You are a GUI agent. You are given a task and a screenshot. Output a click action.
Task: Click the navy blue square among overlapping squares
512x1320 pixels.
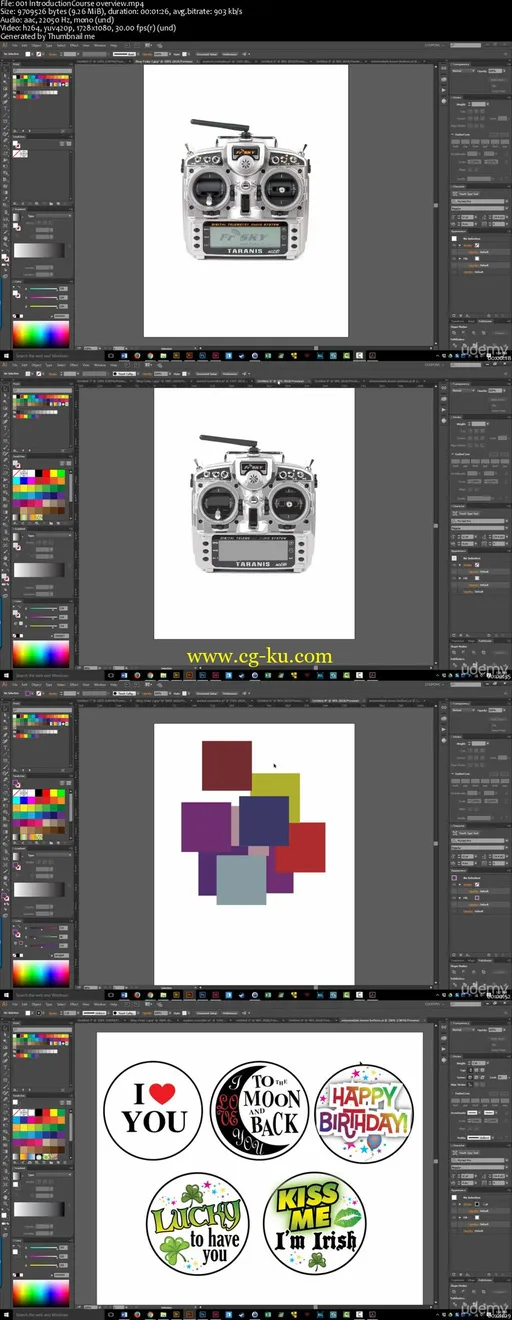[x=264, y=821]
